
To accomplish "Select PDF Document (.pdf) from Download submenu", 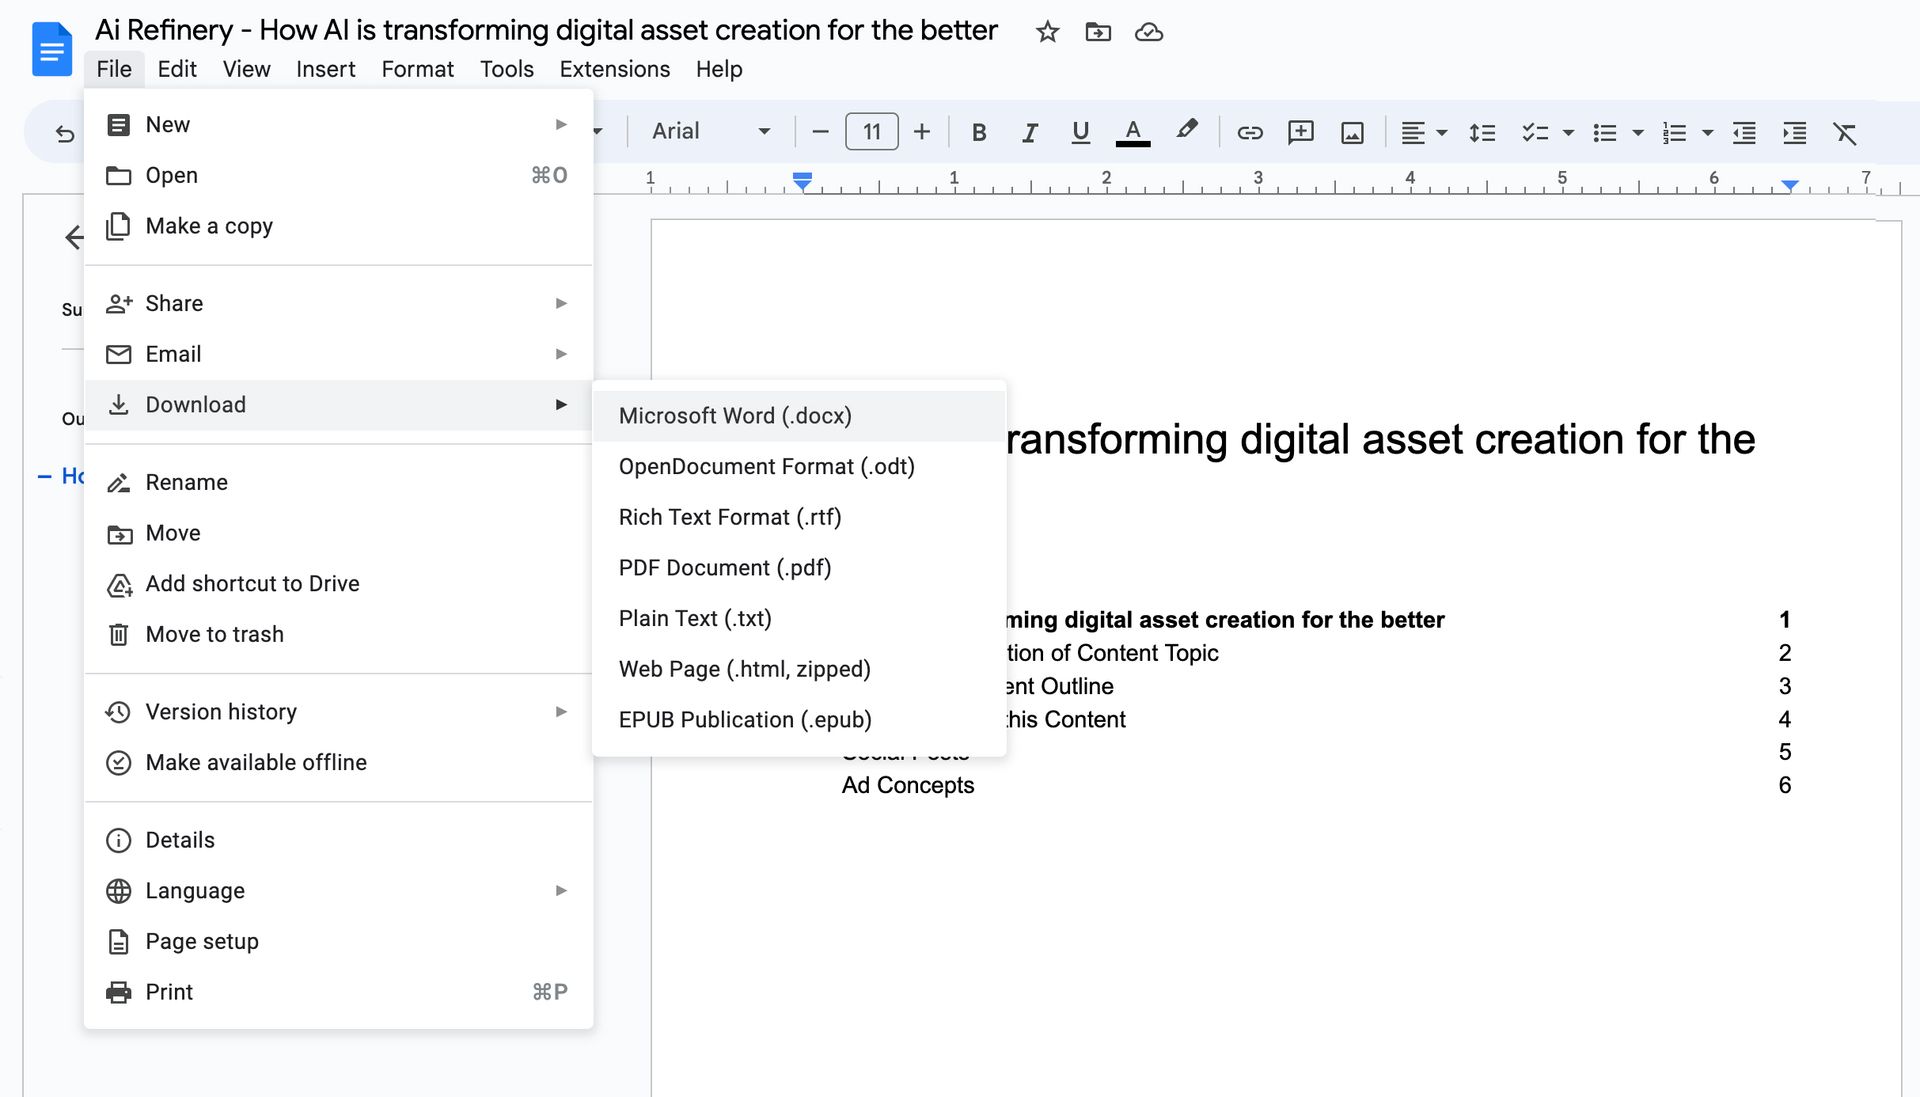I will pyautogui.click(x=724, y=567).
